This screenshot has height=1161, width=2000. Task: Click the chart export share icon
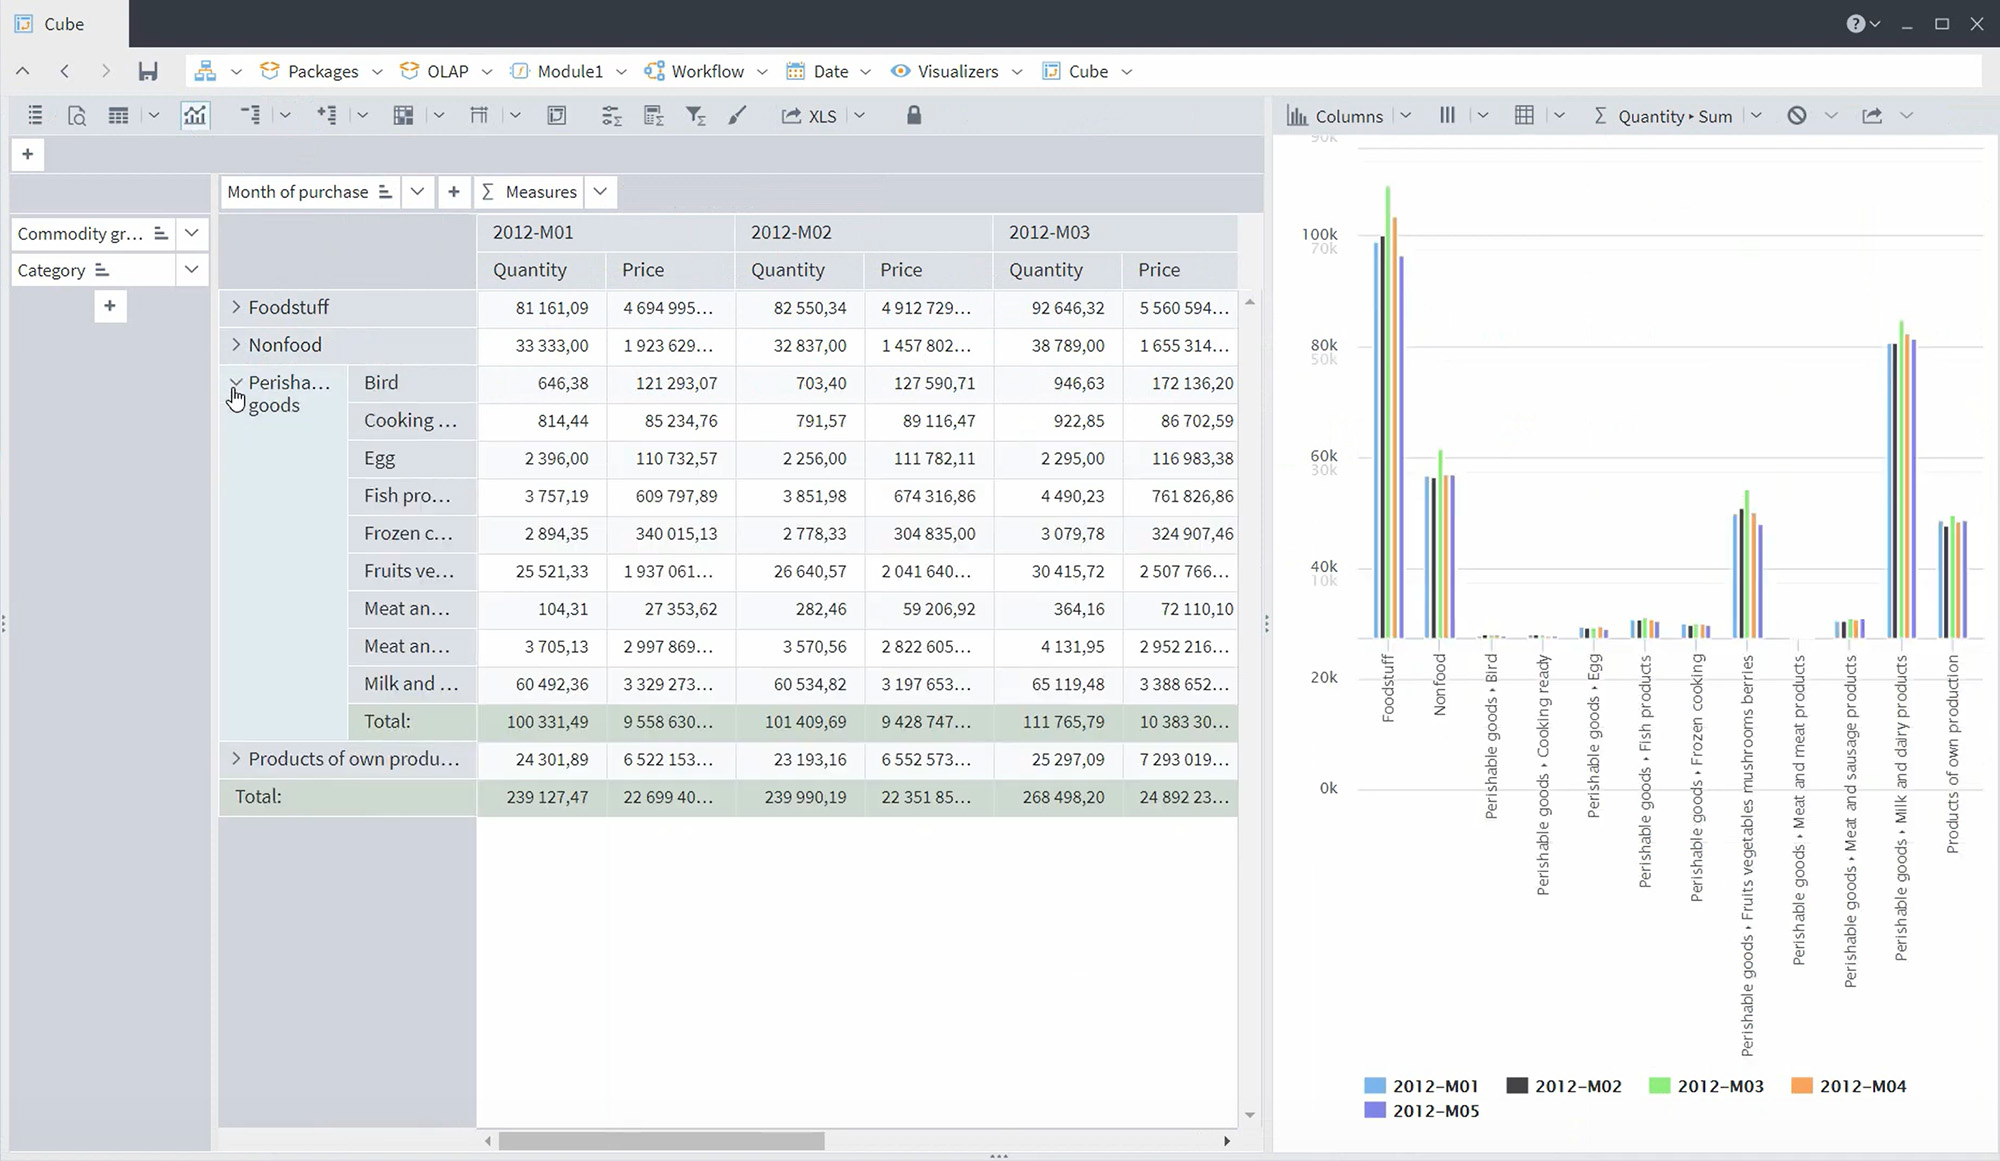point(1872,116)
